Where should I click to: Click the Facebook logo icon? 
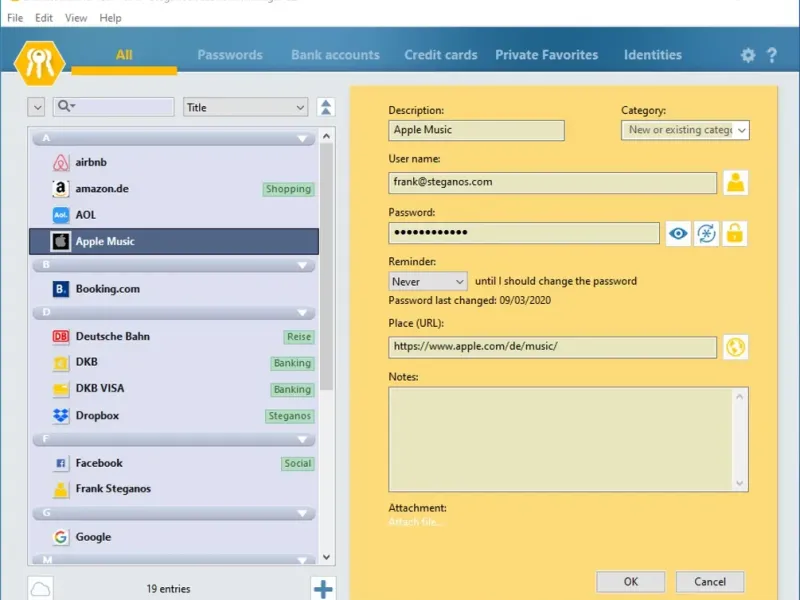tap(61, 463)
